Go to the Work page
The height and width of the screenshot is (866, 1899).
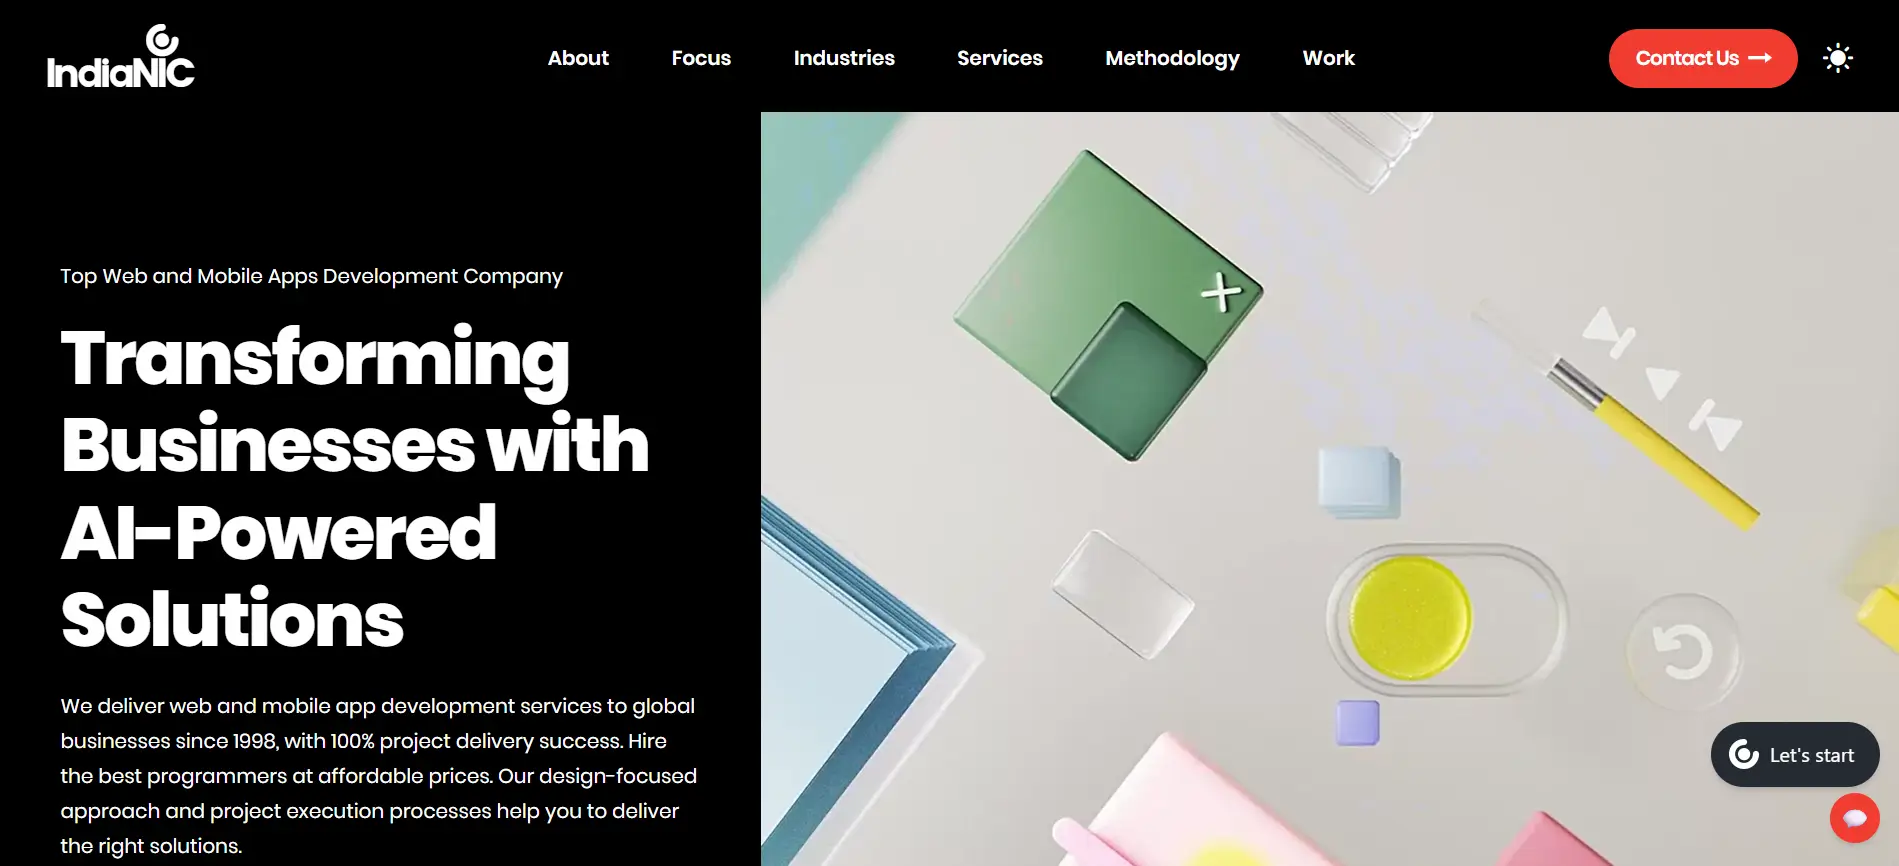pyautogui.click(x=1328, y=58)
